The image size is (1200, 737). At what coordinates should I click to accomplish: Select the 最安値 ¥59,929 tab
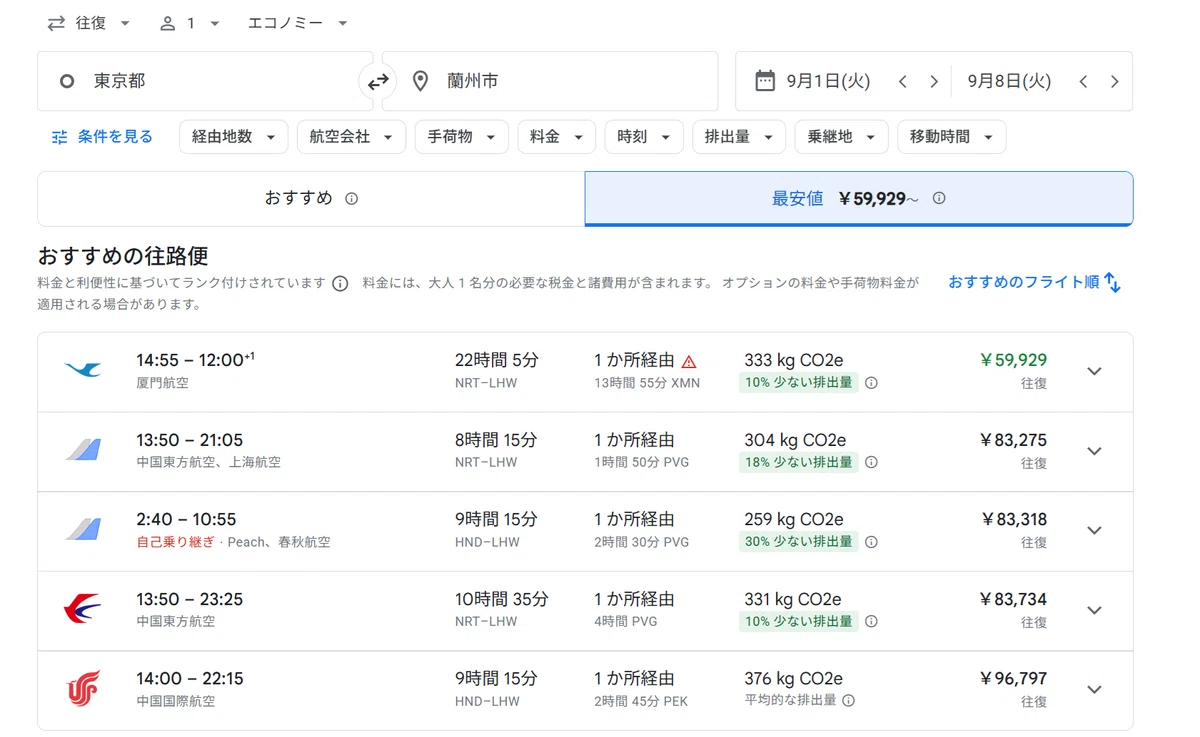click(x=859, y=199)
